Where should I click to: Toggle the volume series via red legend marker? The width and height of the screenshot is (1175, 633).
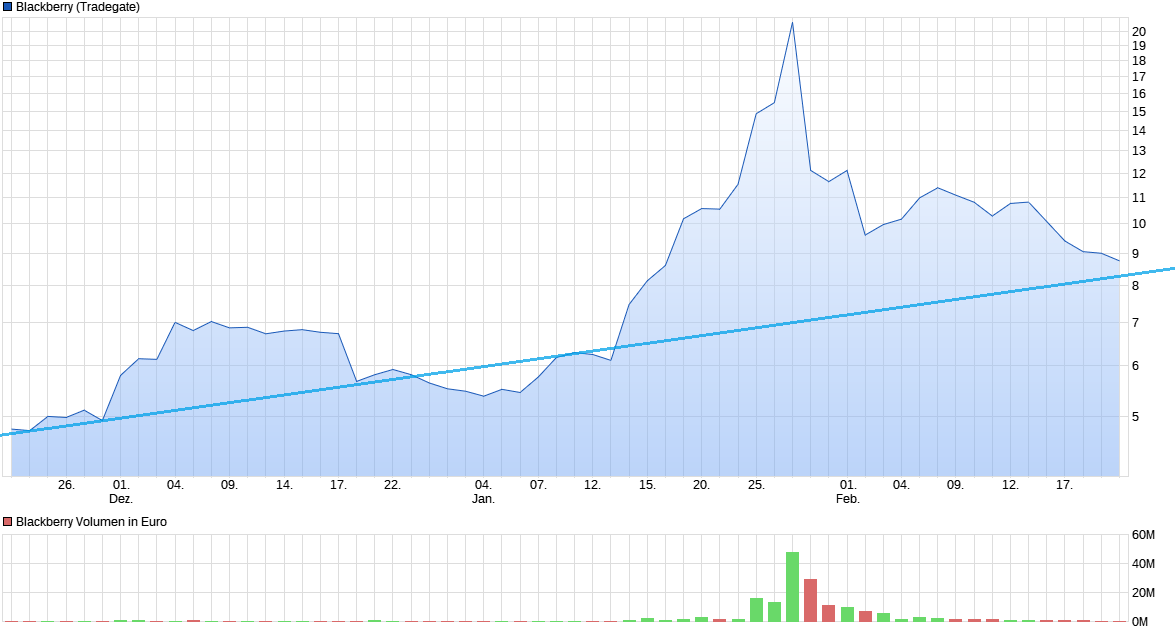point(9,521)
